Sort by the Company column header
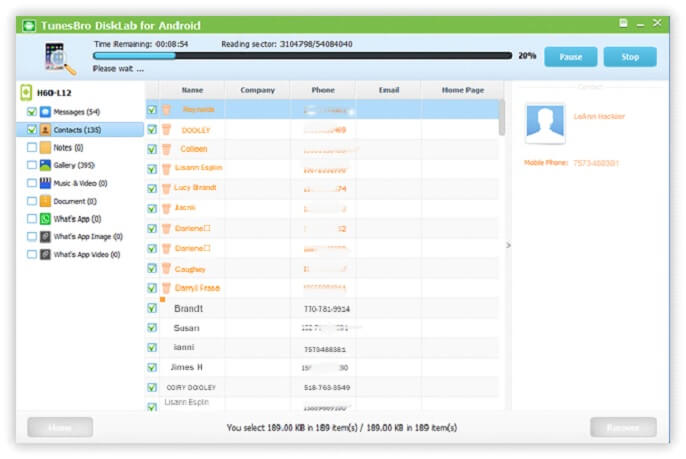The image size is (686, 459). click(x=258, y=90)
